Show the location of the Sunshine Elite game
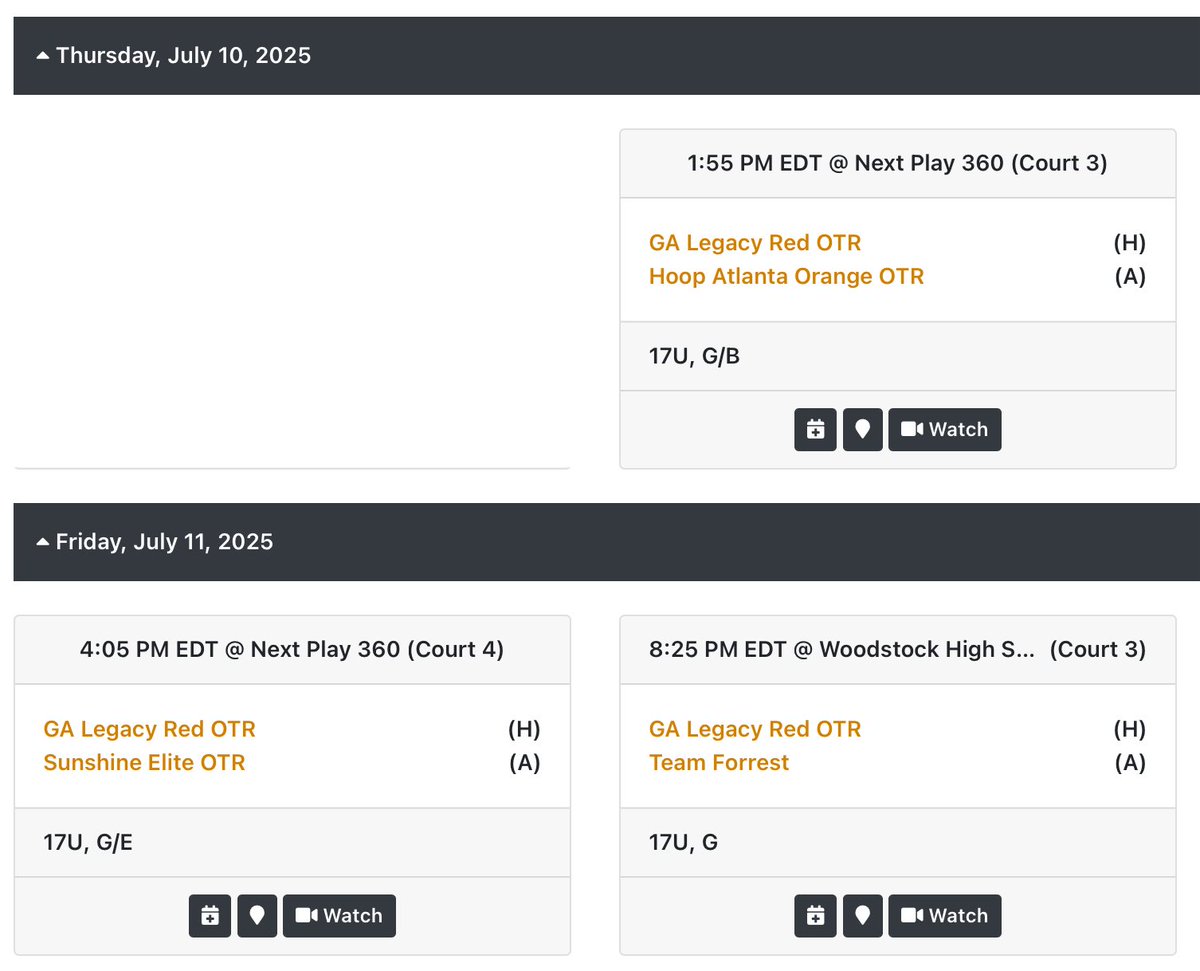1200x971 pixels. coord(257,915)
